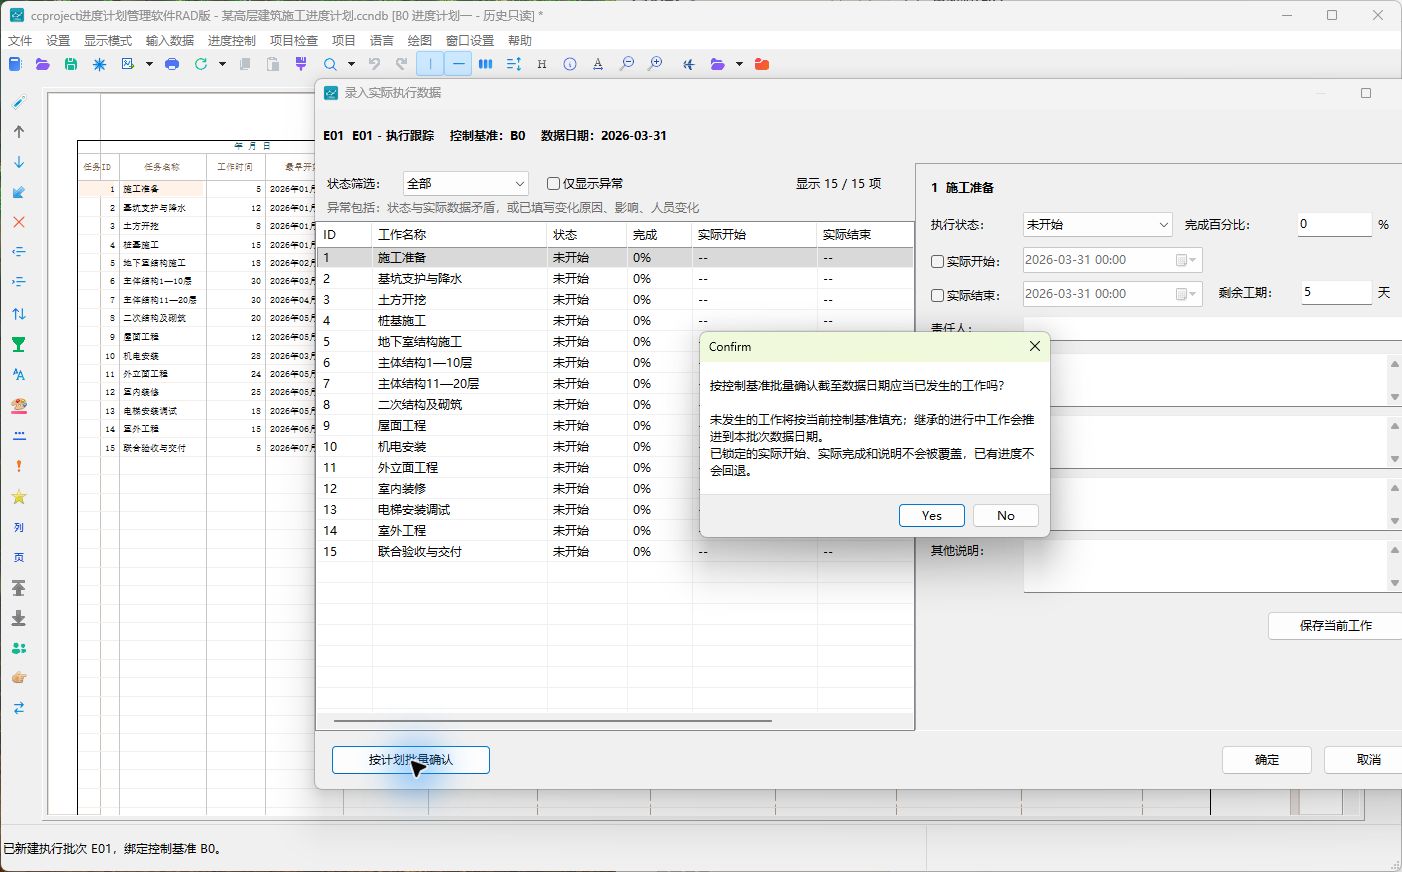Click the 完成百分比 input field

1335,224
